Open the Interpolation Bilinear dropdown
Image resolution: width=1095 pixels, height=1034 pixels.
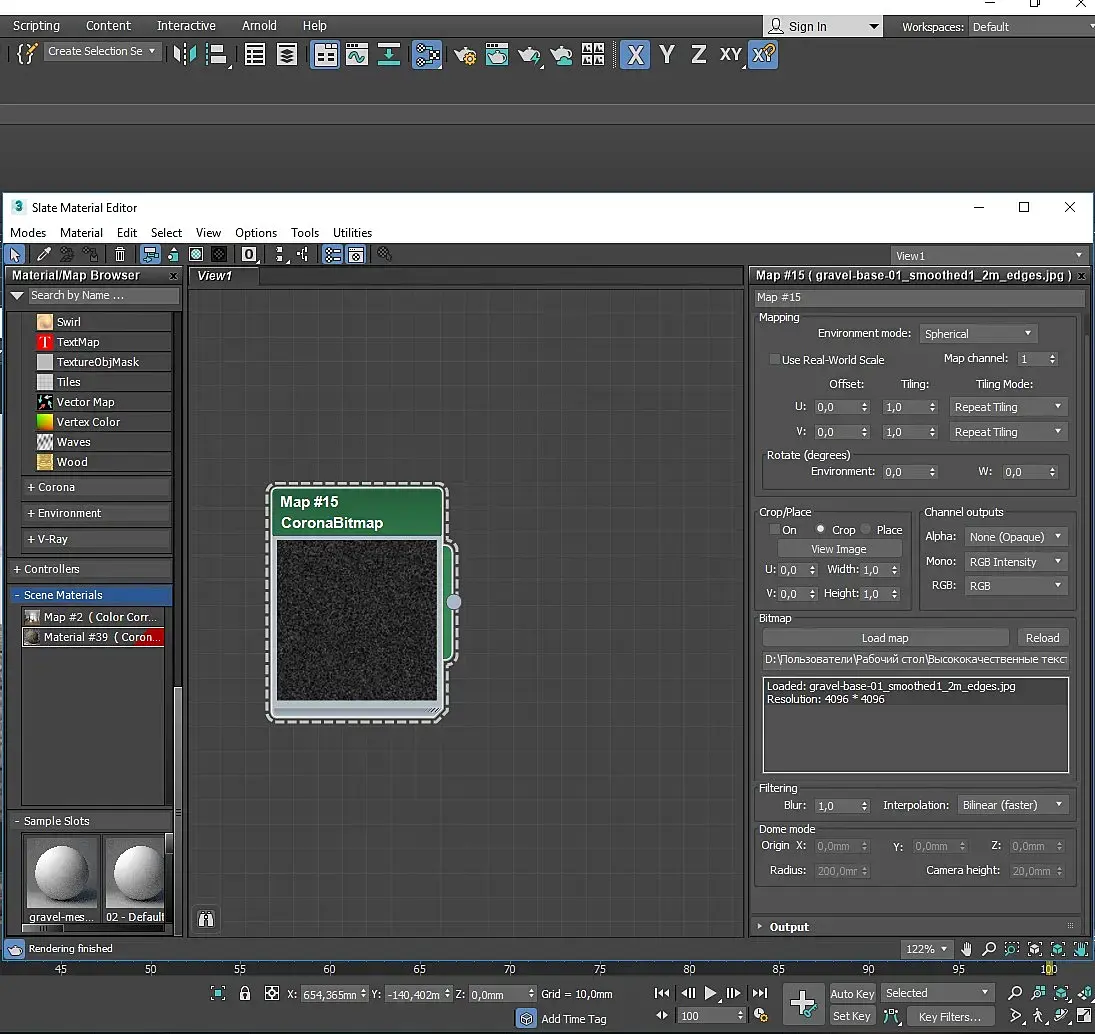point(1012,805)
